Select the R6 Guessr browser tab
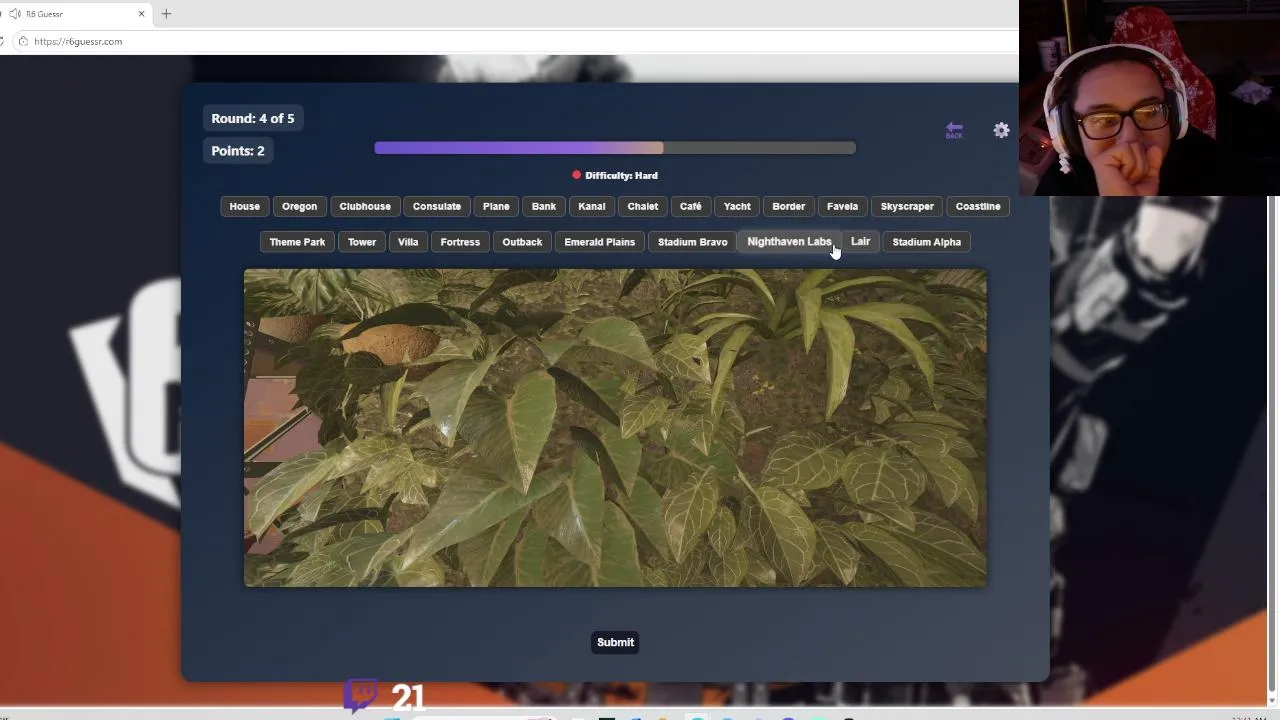This screenshot has height=720, width=1280. coord(75,14)
